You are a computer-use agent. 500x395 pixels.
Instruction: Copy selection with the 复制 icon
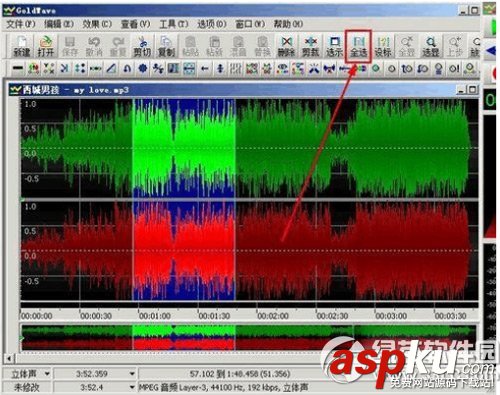pos(166,46)
